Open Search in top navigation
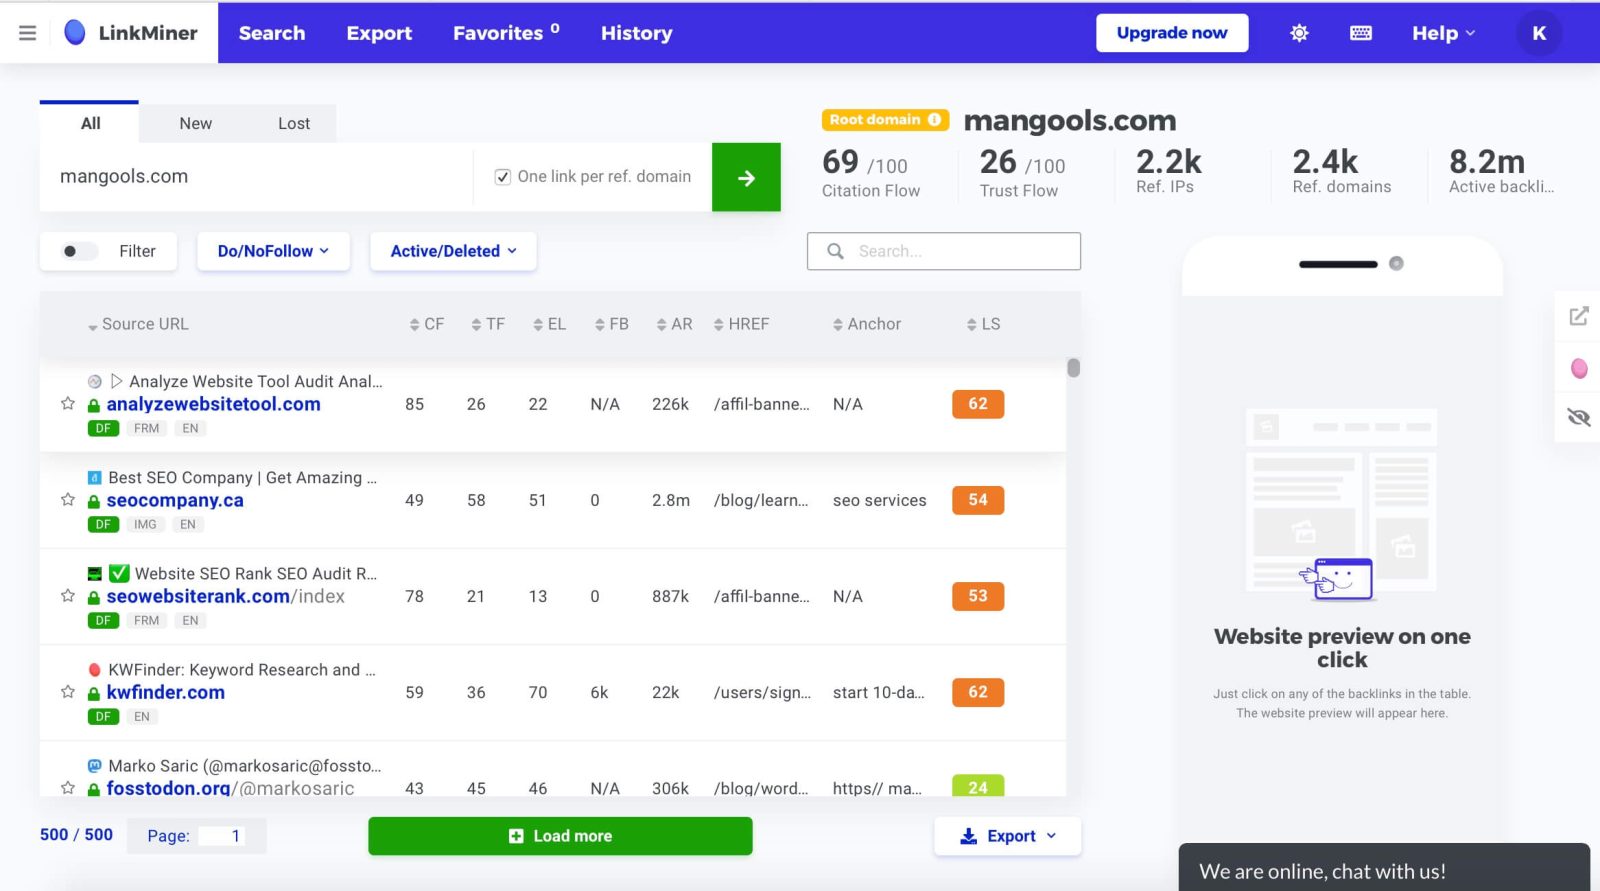Viewport: 1600px width, 891px height. [272, 33]
